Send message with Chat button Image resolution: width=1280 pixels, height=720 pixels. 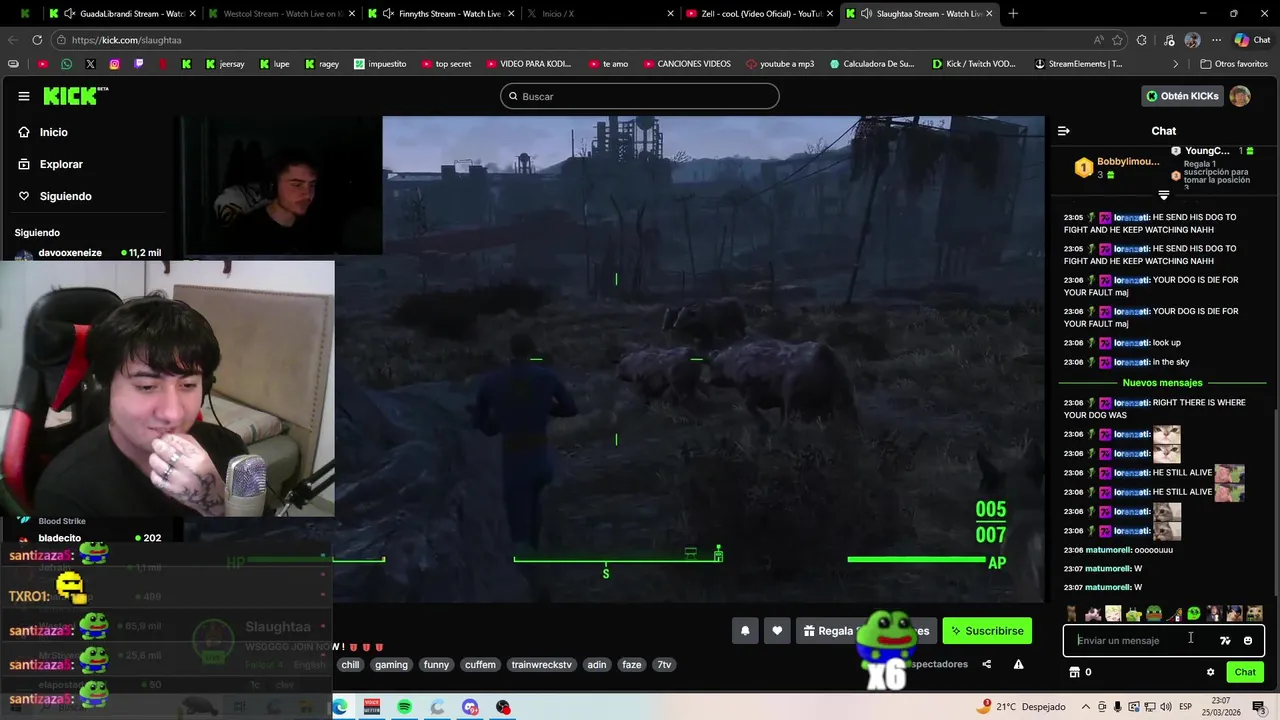pos(1245,672)
